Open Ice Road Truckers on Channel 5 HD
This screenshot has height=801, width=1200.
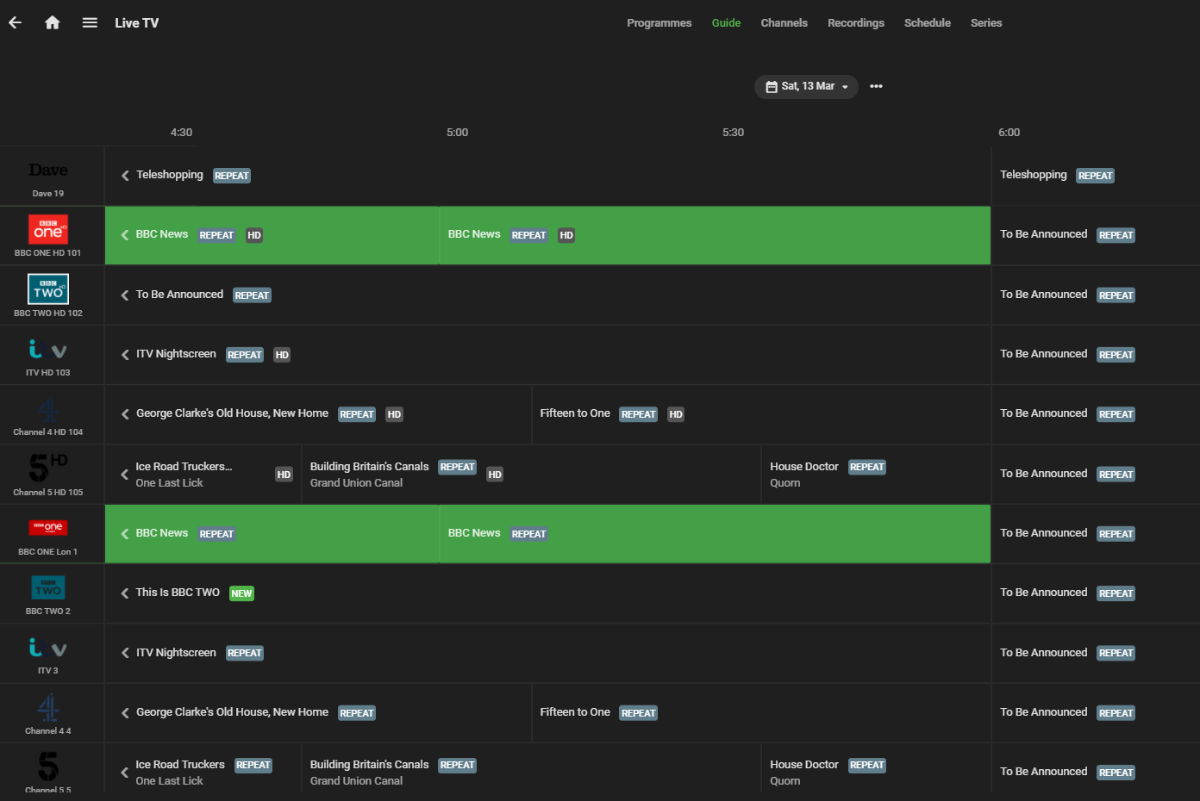click(x=203, y=474)
